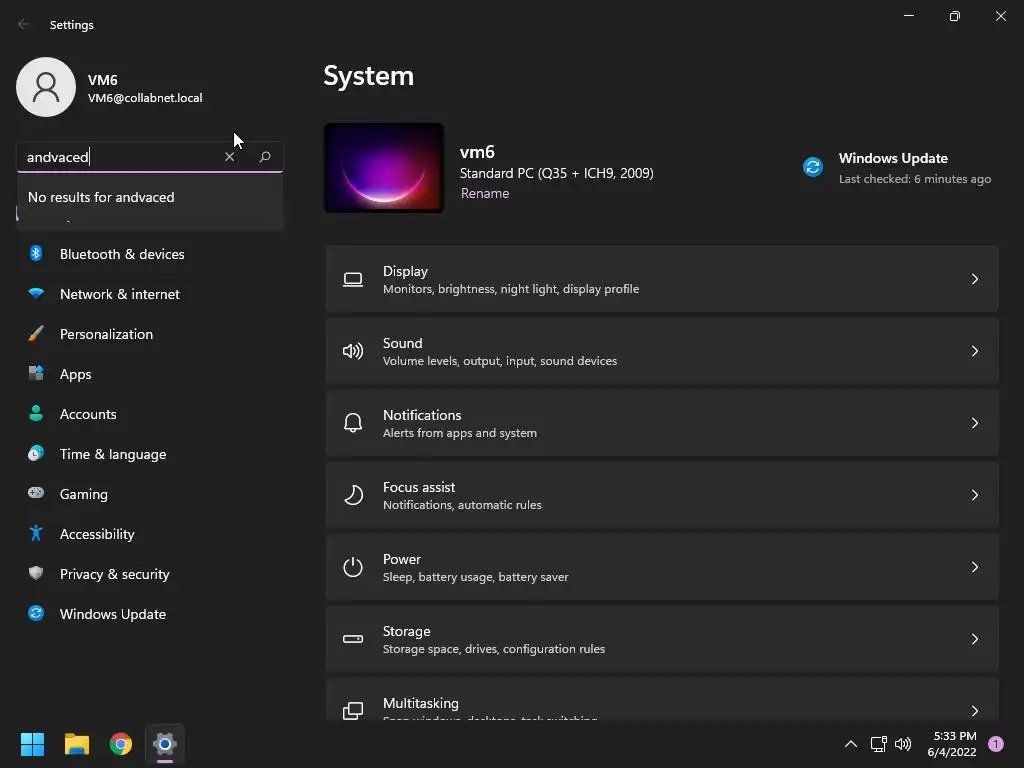Open Notifications settings chevron

coord(974,423)
